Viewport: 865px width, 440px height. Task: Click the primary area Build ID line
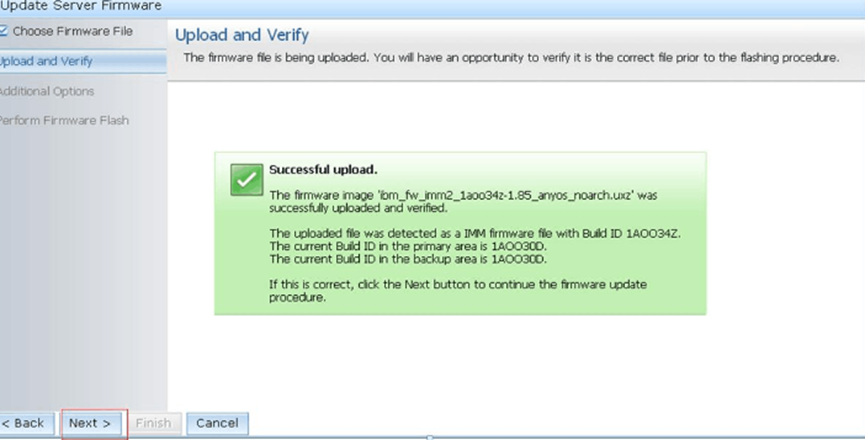point(408,246)
